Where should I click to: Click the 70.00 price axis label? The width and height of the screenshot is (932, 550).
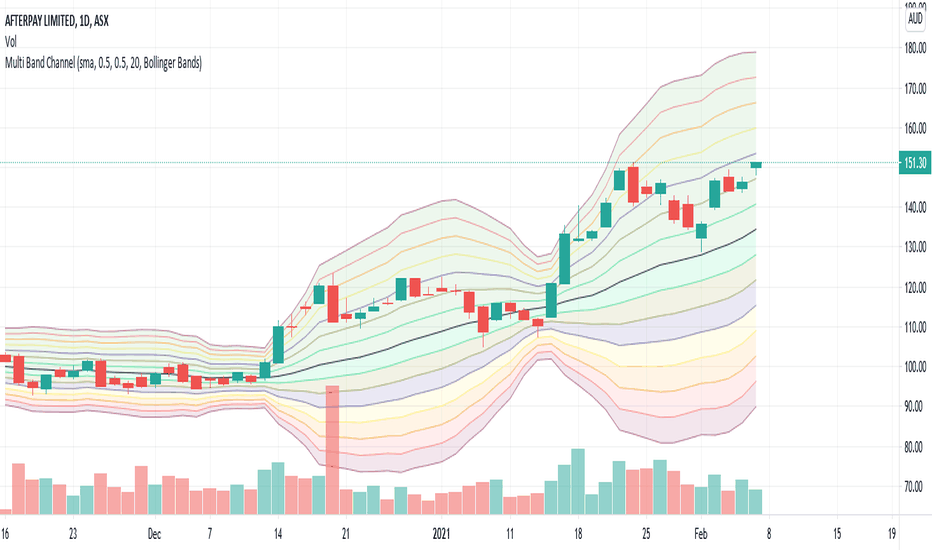coord(915,487)
